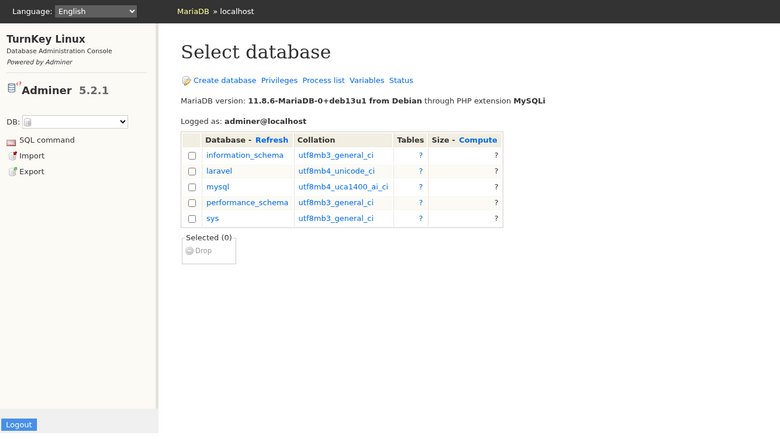Click Refresh in Database column header
Screen dimensions: 780x439
tap(272, 140)
